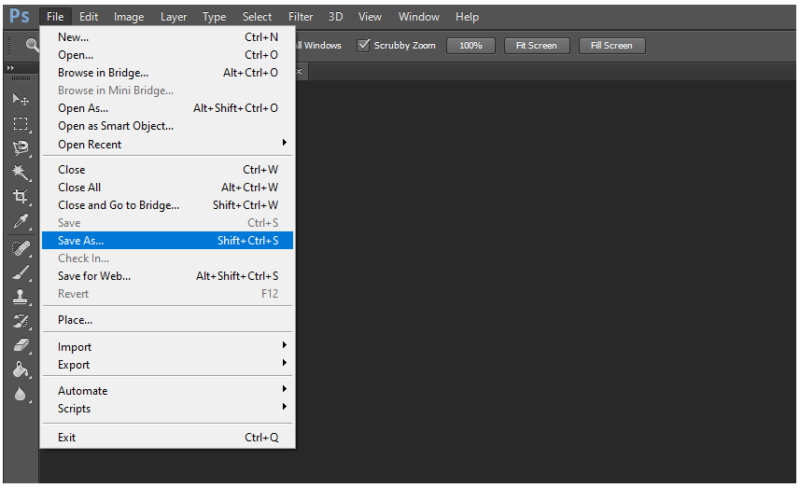This screenshot has height=488, width=800.
Task: Select the Healing Brush tool
Action: [20, 249]
